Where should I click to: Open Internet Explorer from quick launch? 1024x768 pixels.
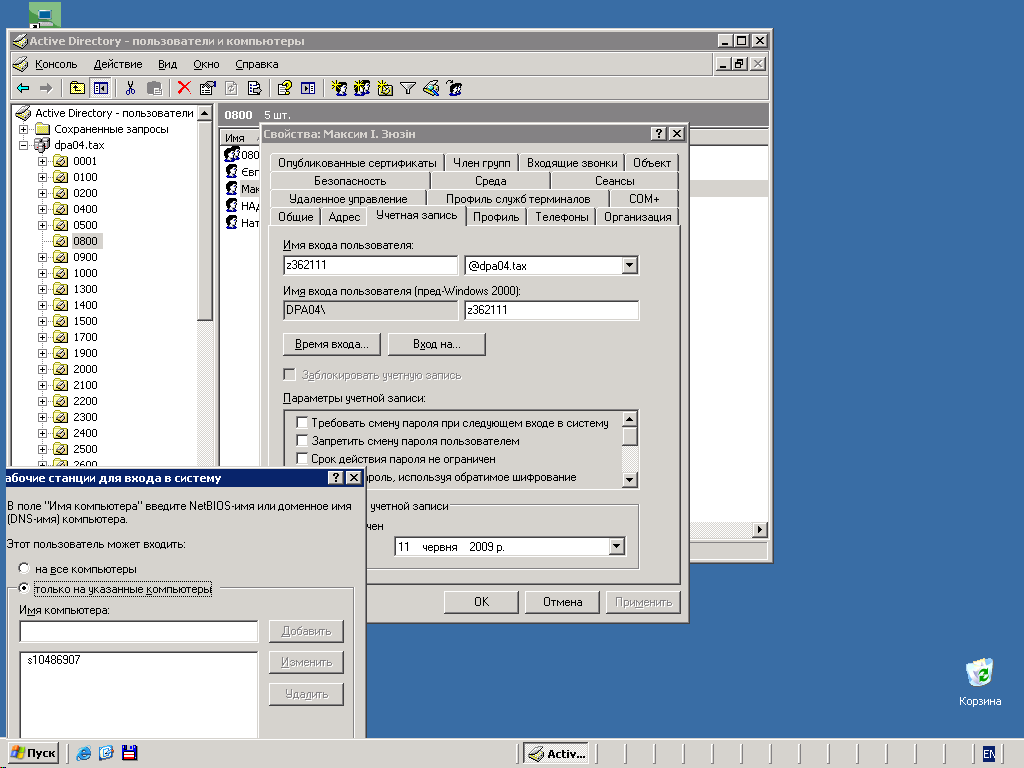tap(83, 753)
